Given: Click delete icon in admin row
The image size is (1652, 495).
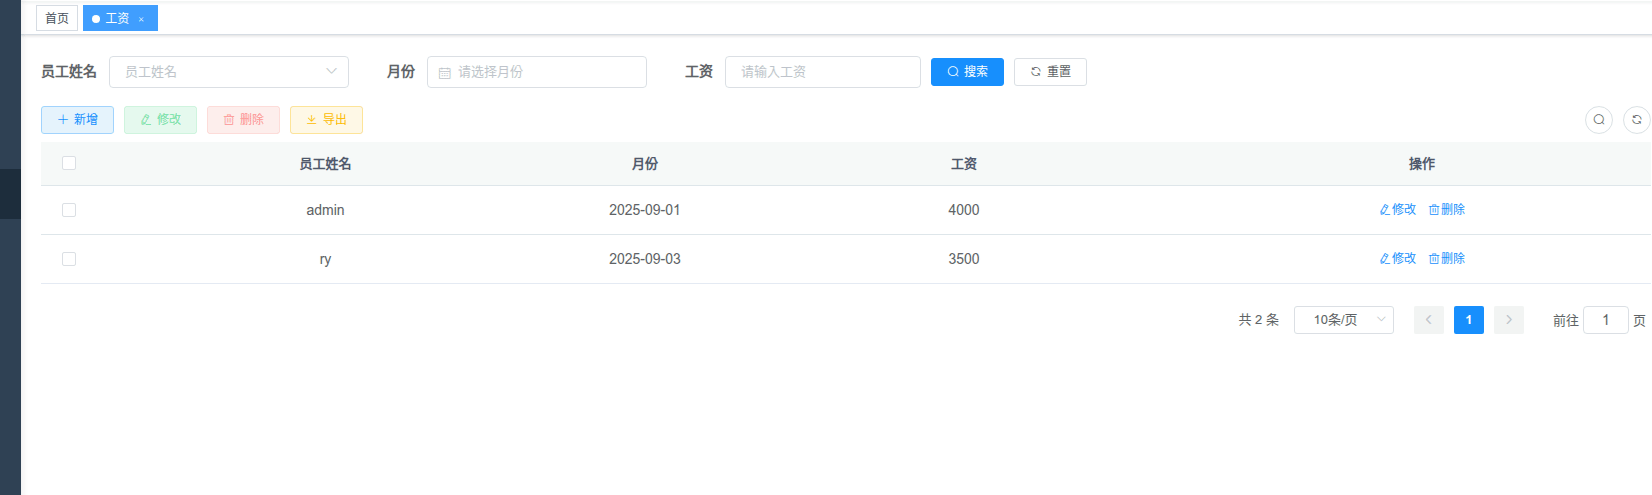Looking at the screenshot, I should [1434, 210].
